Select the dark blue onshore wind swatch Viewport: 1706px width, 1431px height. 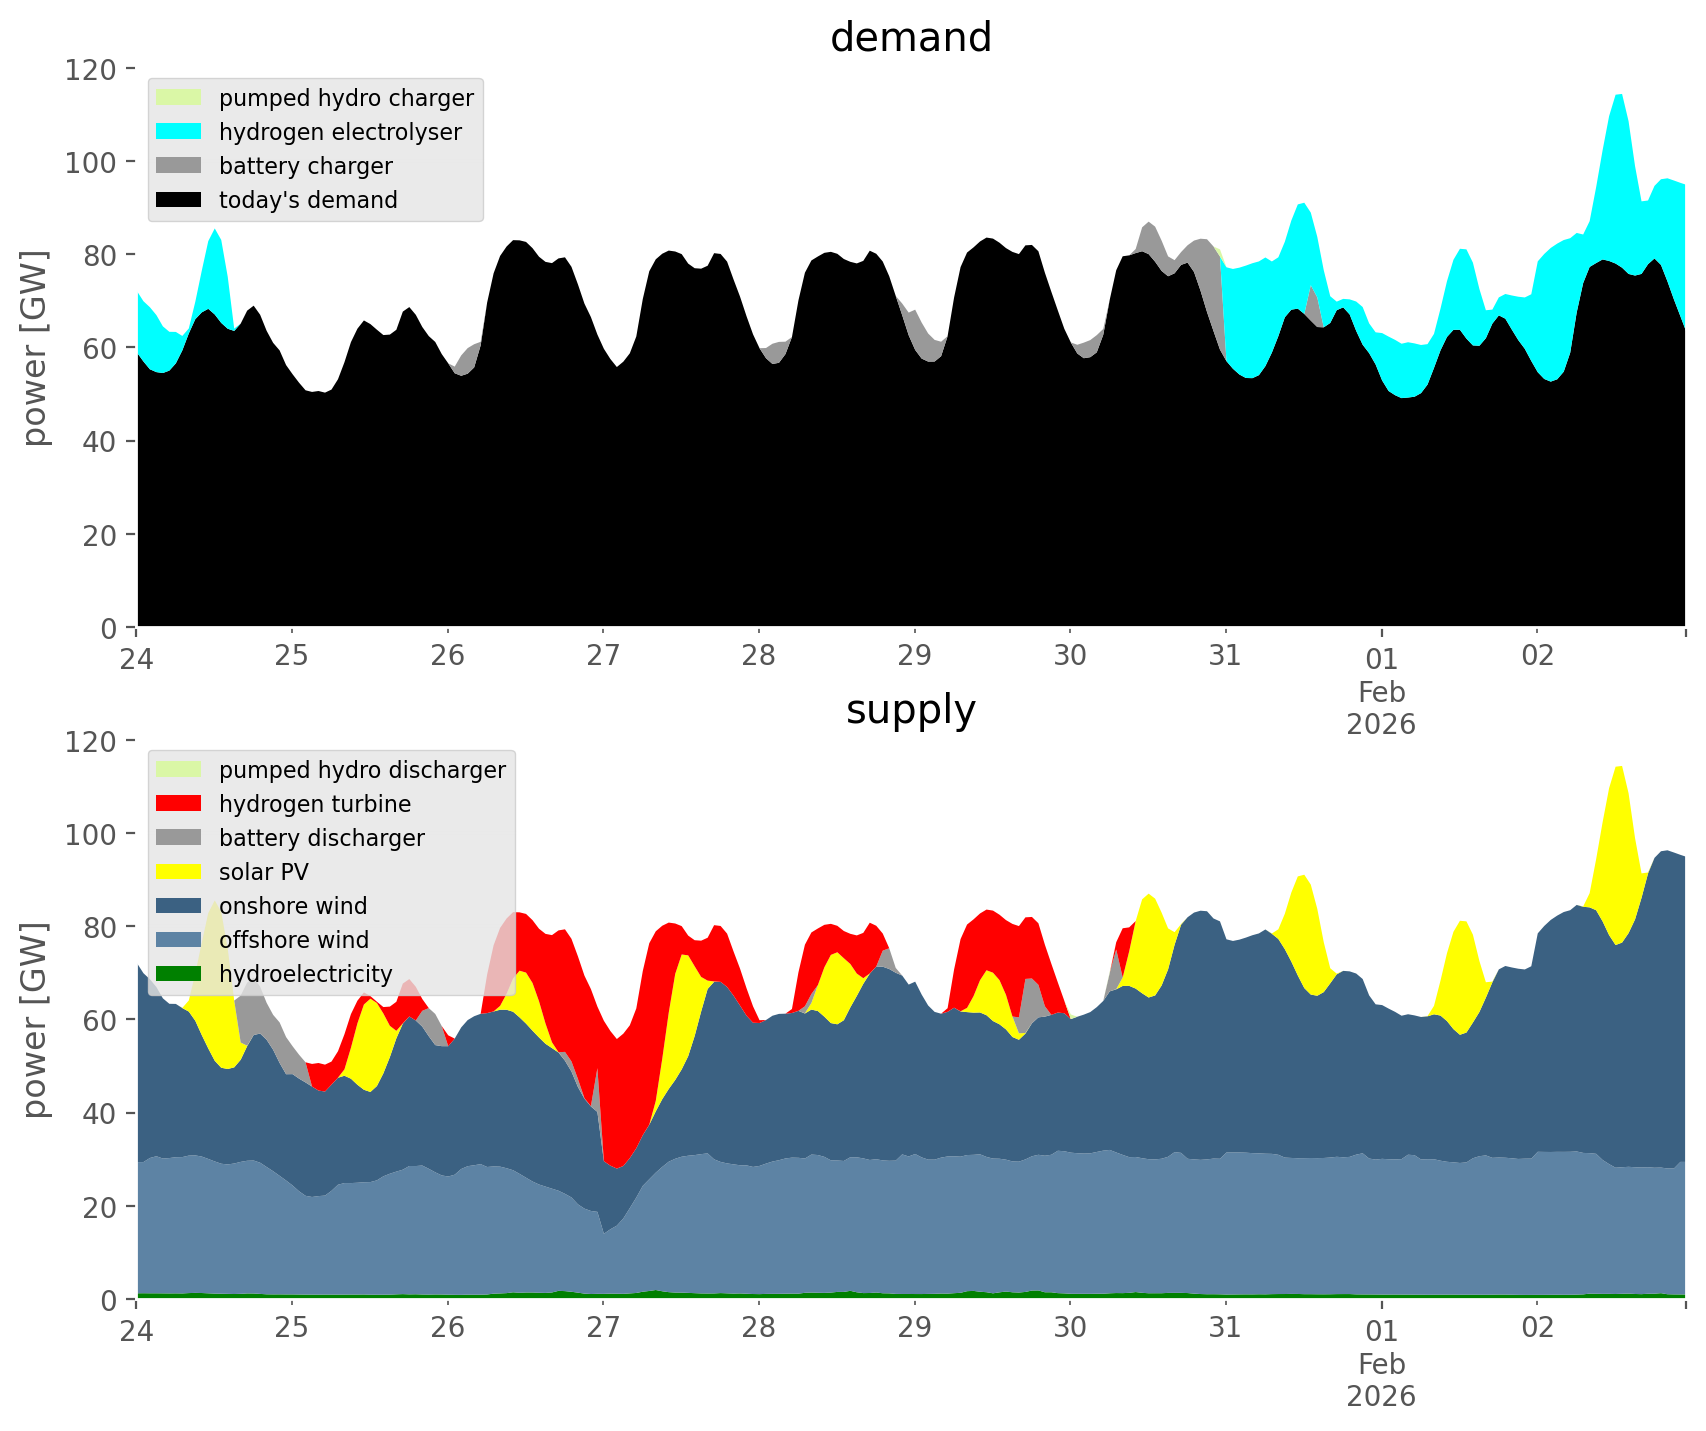click(x=179, y=906)
